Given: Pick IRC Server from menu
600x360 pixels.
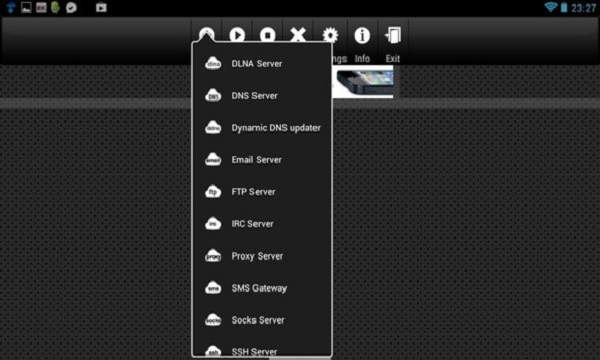Looking at the screenshot, I should 262,224.
